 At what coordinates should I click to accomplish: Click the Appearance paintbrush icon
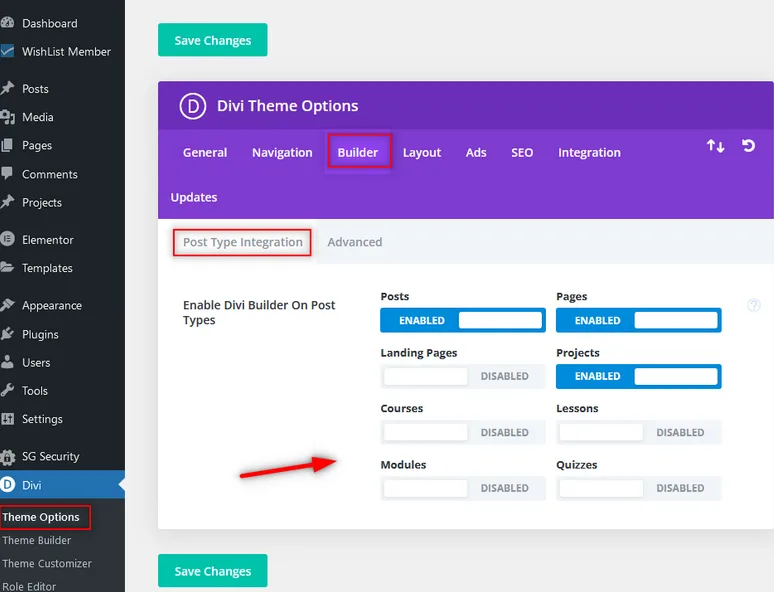[7, 305]
